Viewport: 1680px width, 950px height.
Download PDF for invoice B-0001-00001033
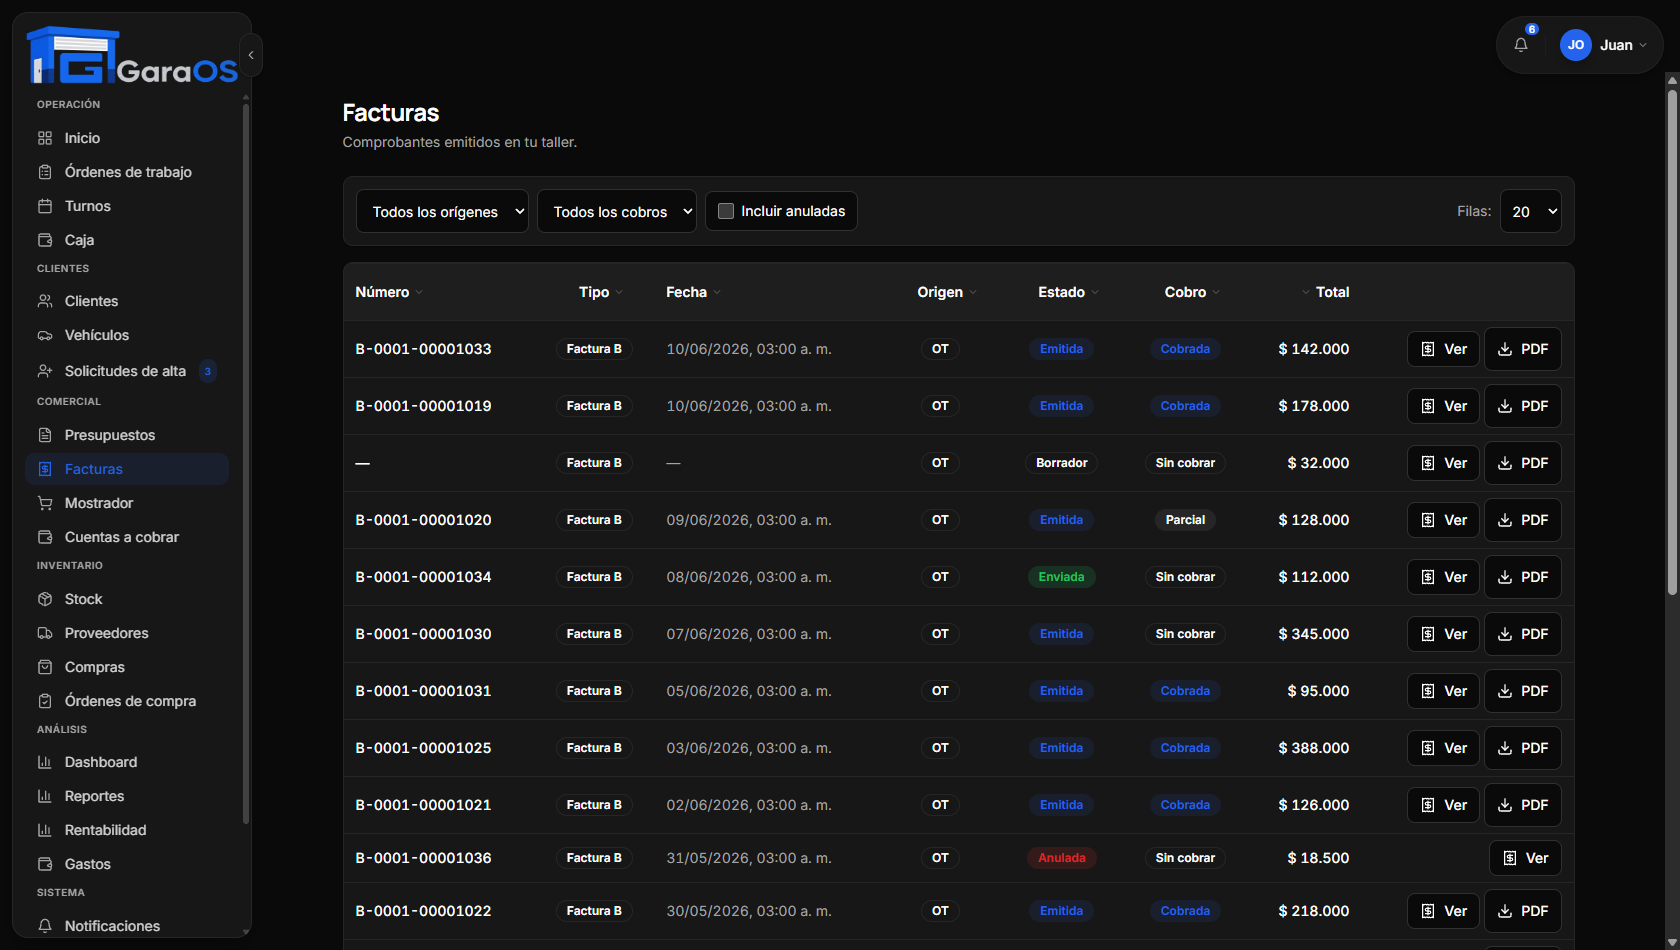[x=1523, y=349]
